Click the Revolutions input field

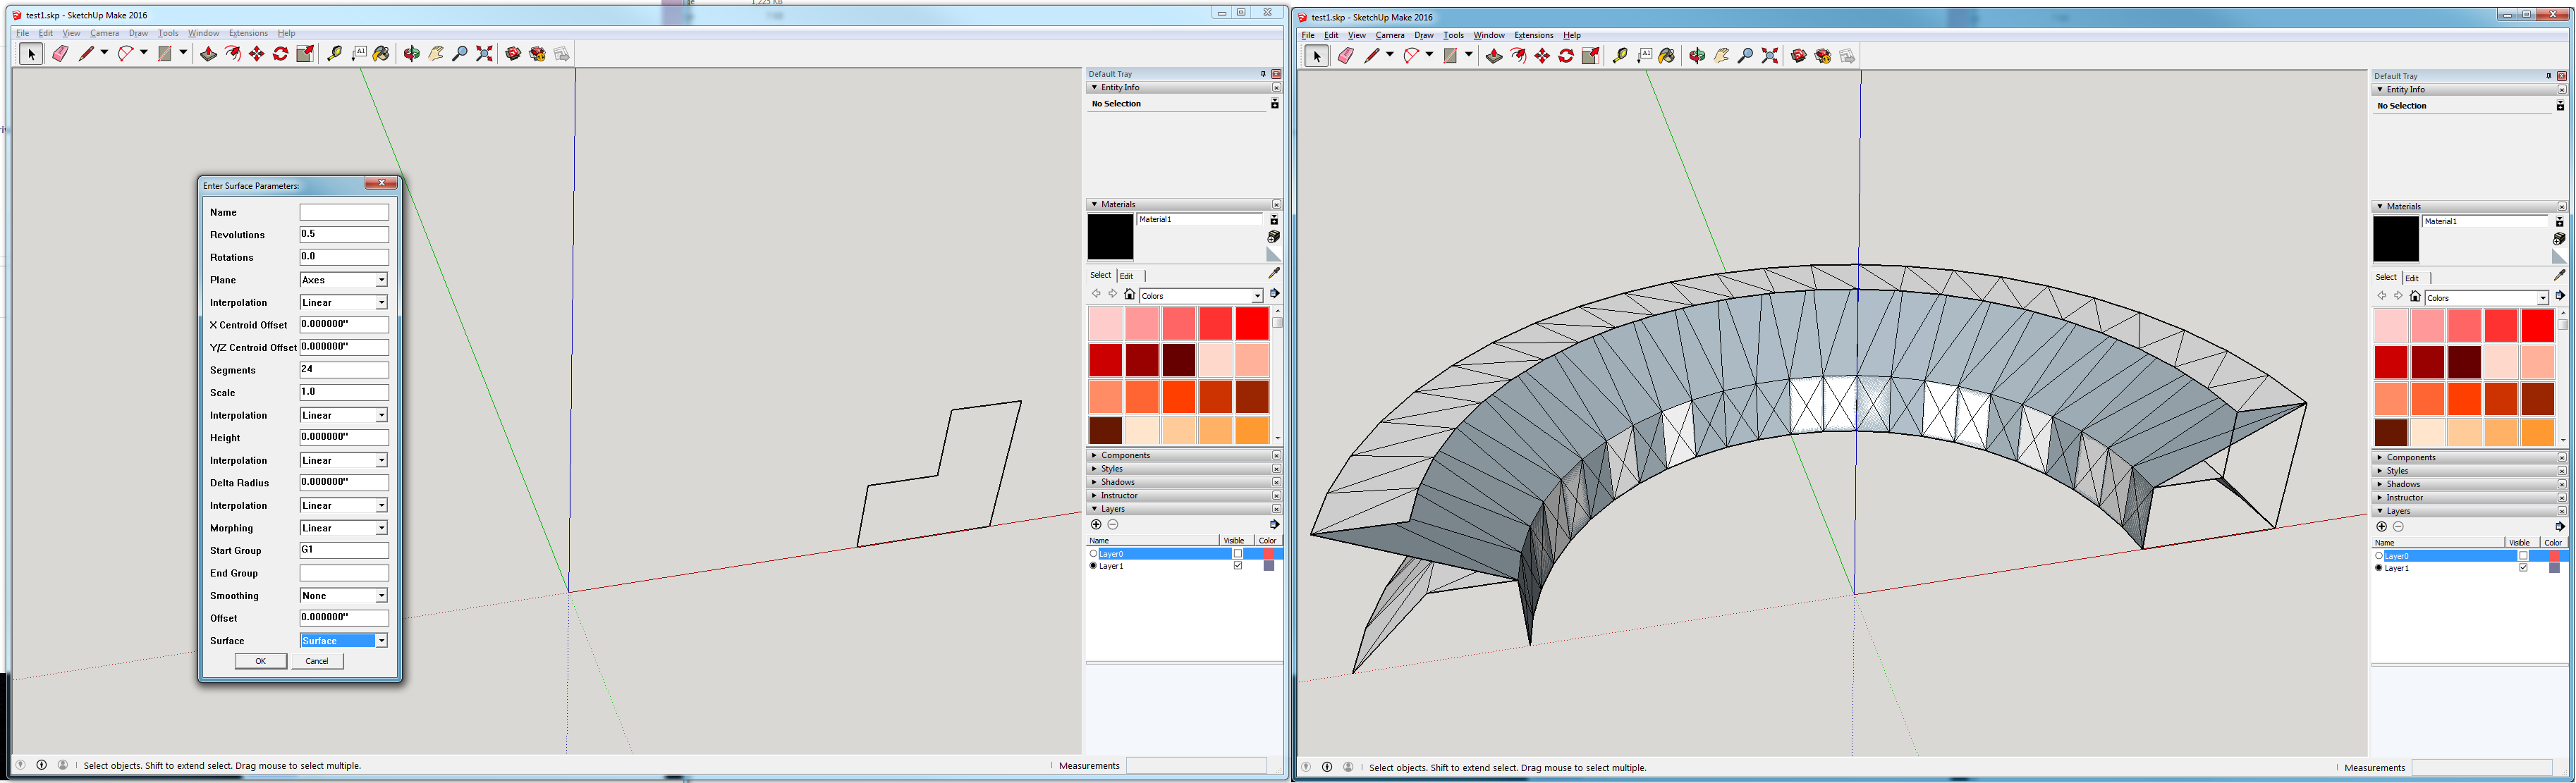(343, 235)
